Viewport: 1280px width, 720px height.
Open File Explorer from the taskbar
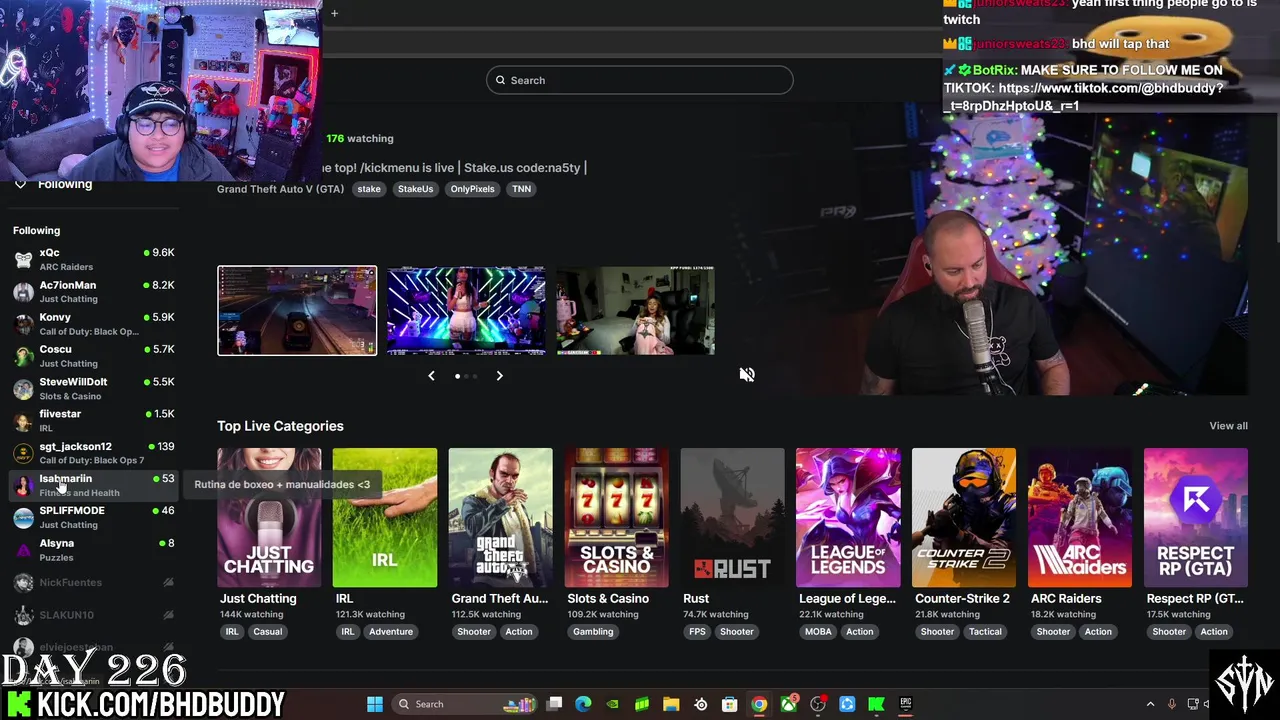point(671,704)
